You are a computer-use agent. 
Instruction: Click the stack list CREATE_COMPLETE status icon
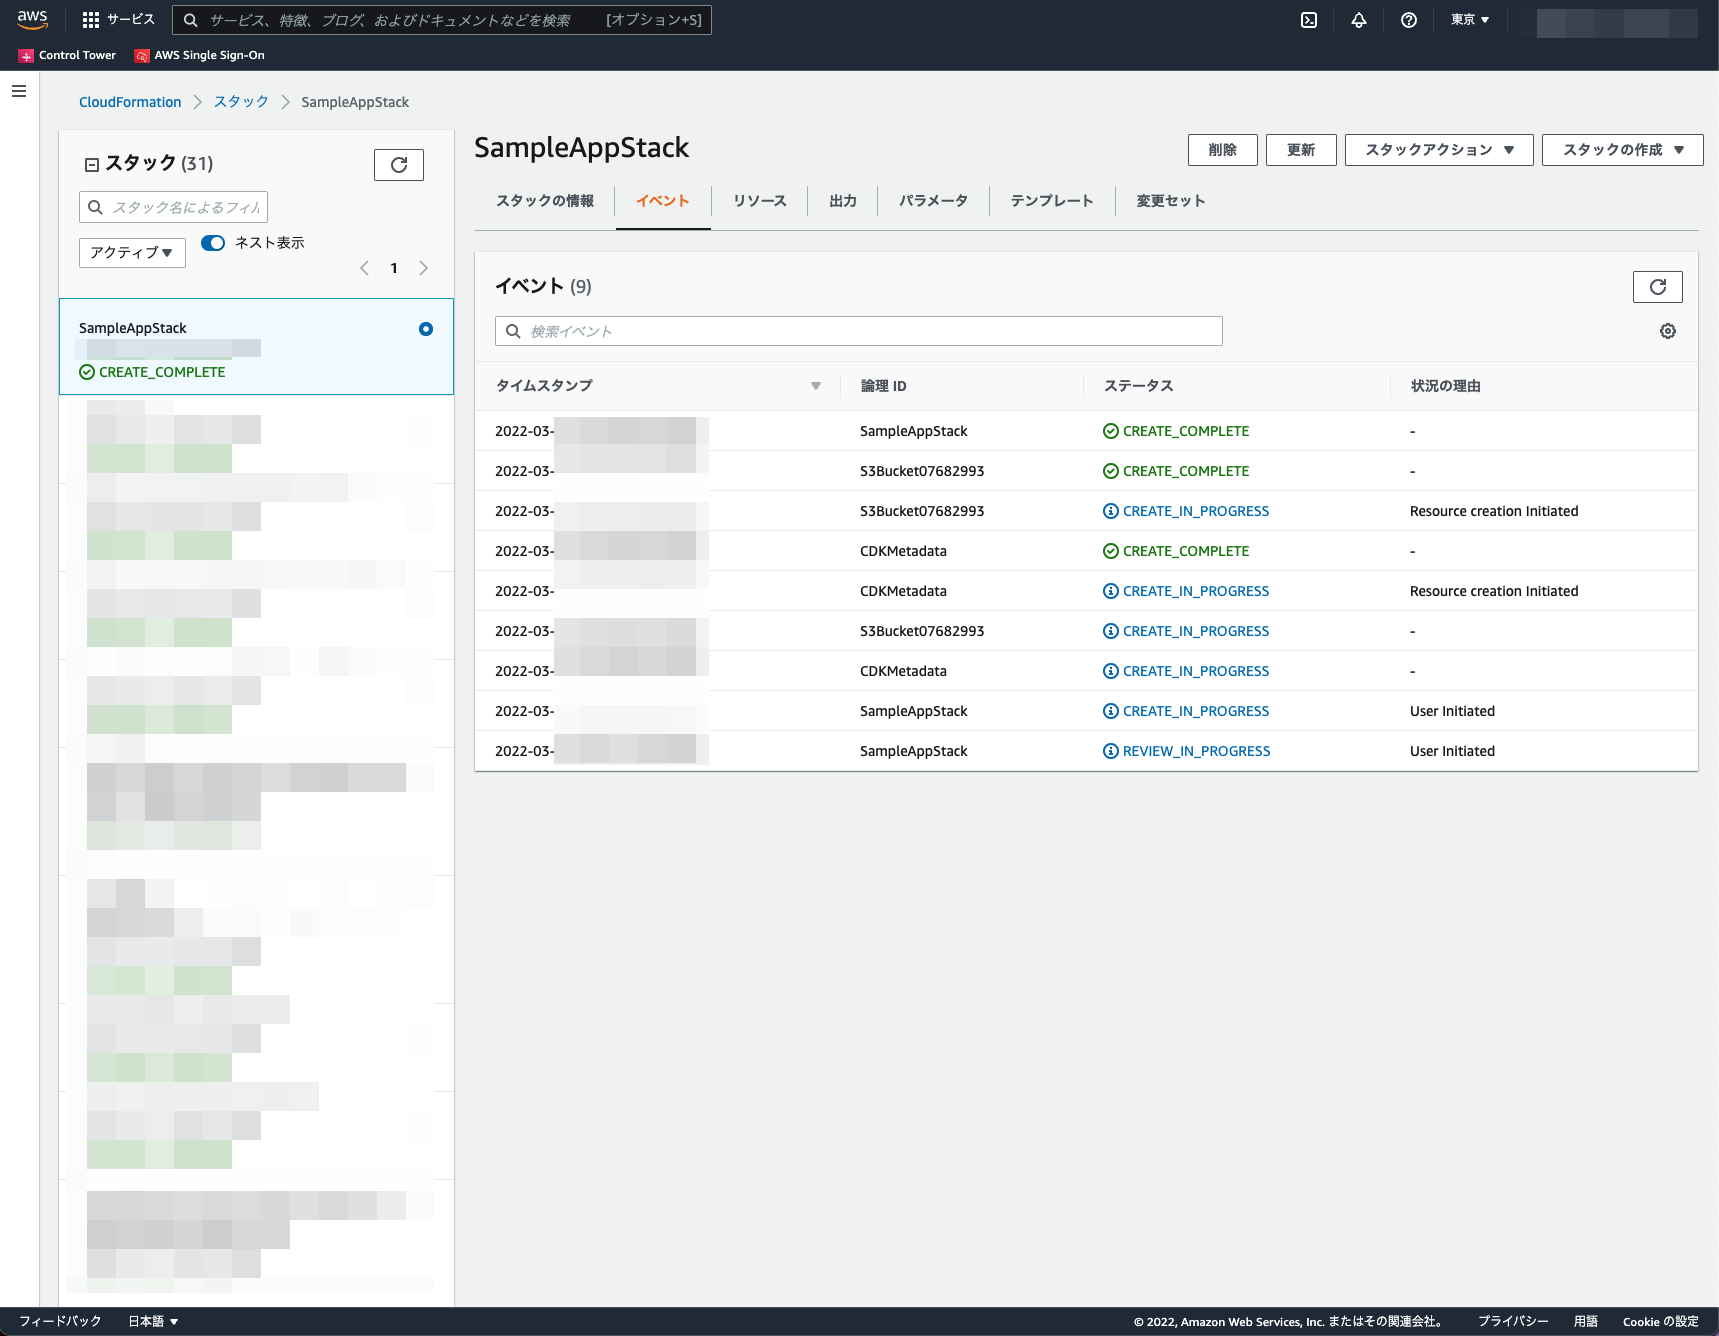87,372
